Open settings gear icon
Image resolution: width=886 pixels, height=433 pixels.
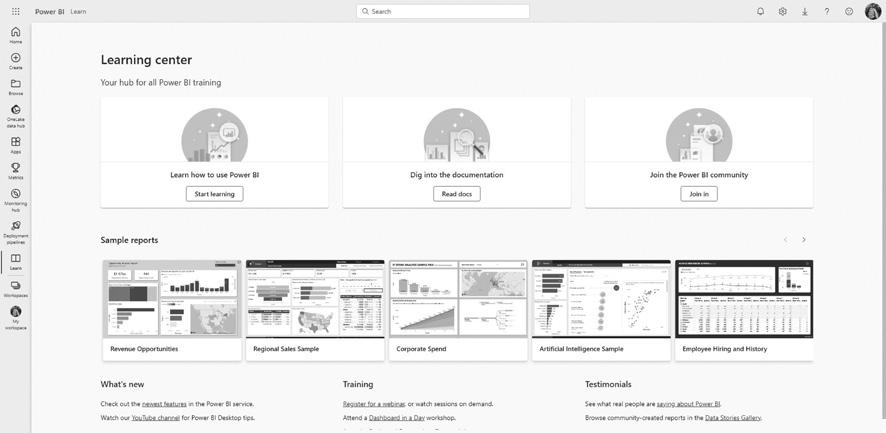[x=782, y=11]
